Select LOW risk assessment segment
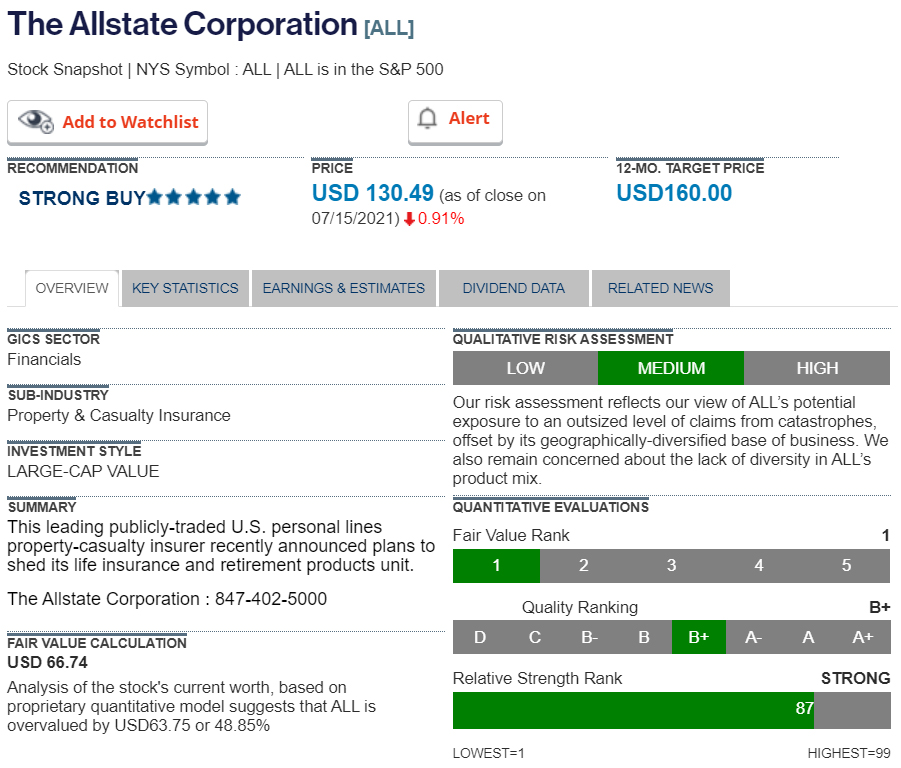 click(x=525, y=368)
